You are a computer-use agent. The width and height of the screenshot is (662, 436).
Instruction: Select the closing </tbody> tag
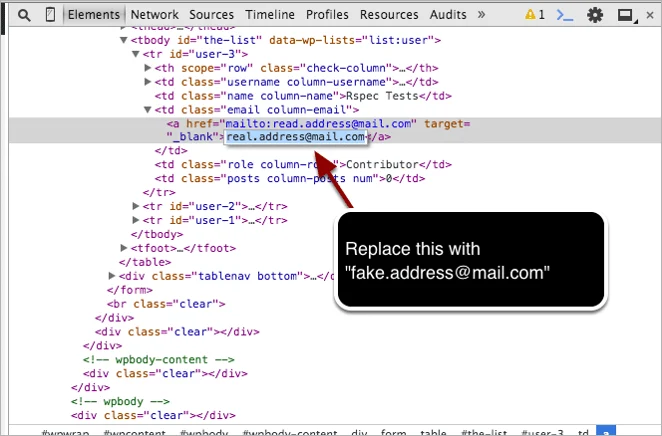click(x=157, y=234)
